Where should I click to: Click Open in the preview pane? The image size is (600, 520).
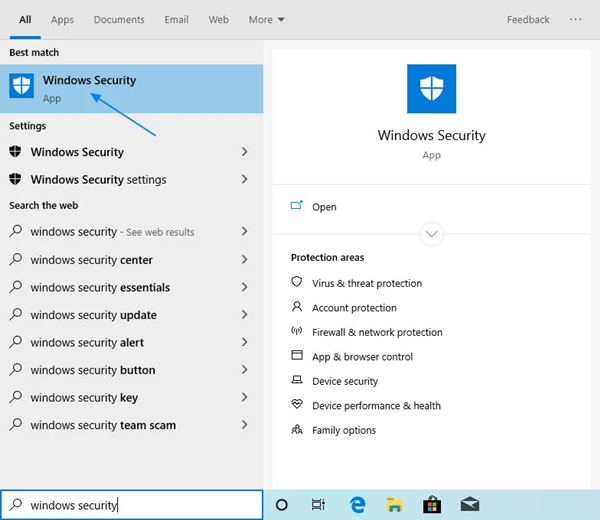[324, 207]
